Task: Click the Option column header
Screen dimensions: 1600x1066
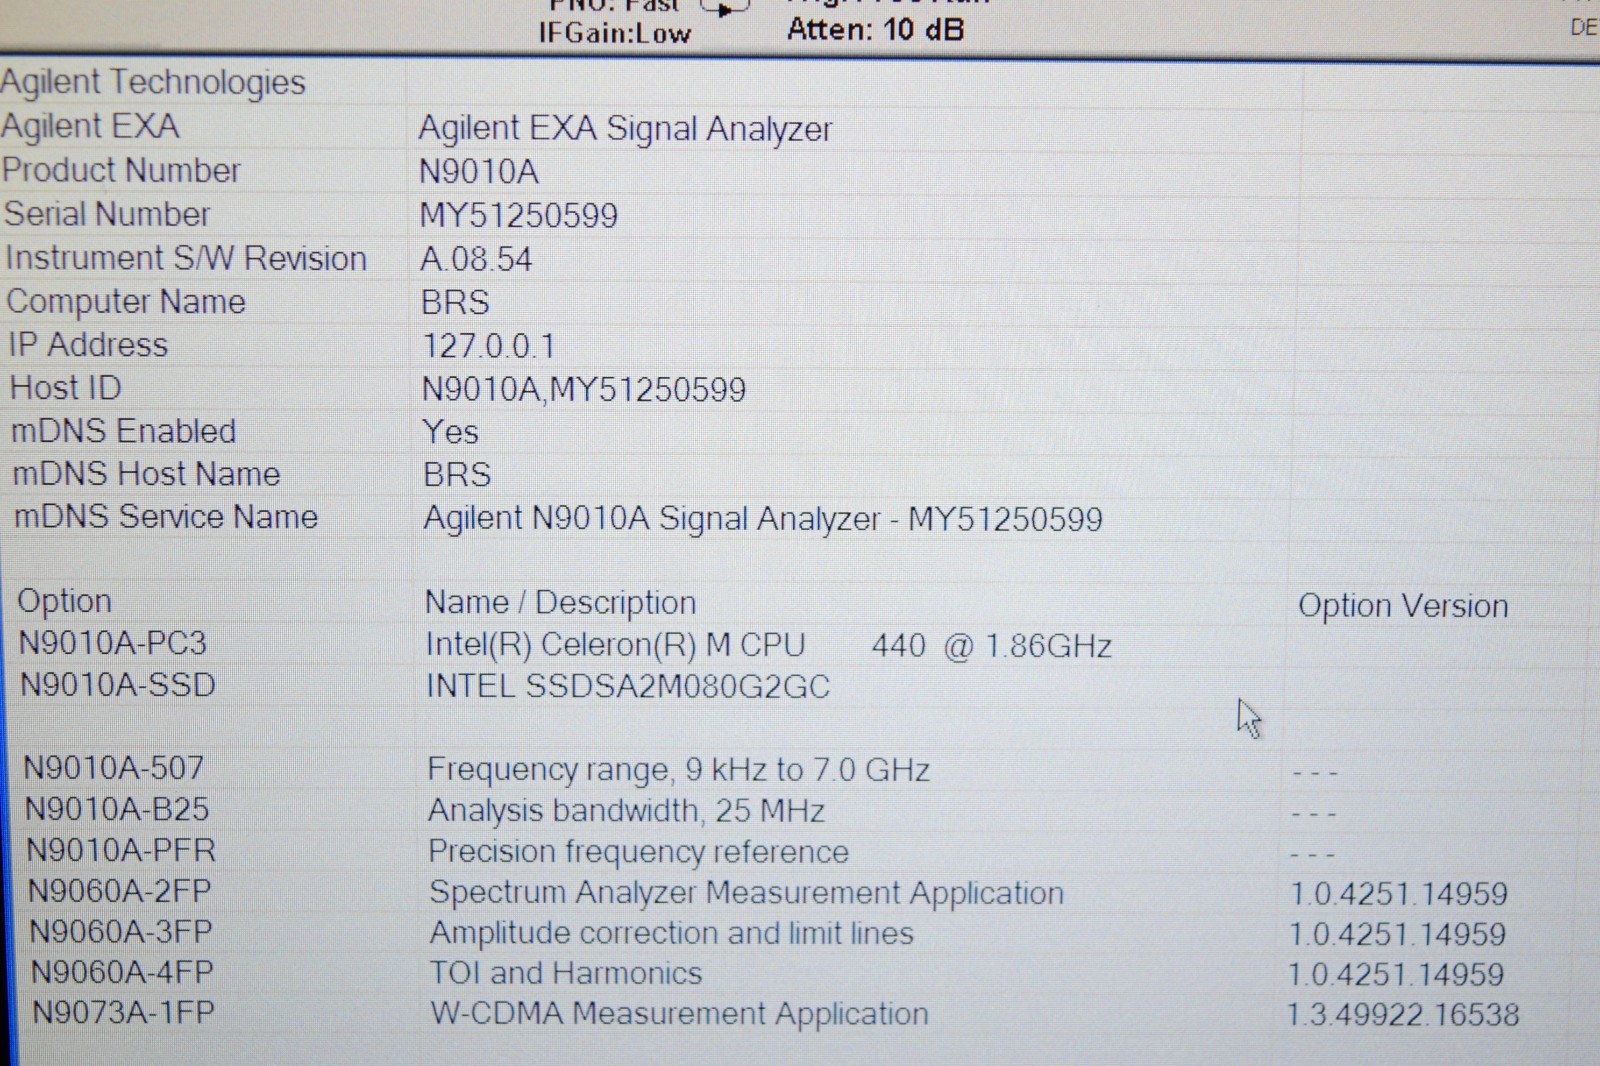Action: pos(64,601)
